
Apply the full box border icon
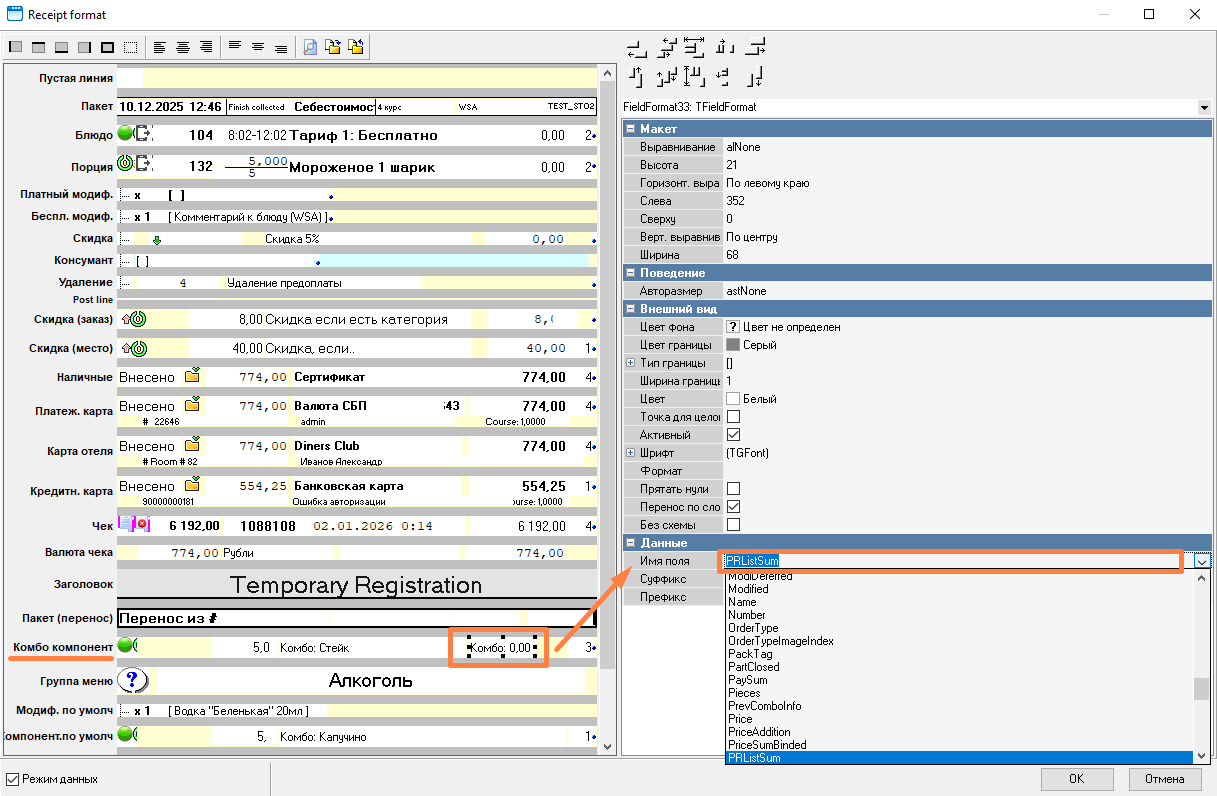click(107, 47)
